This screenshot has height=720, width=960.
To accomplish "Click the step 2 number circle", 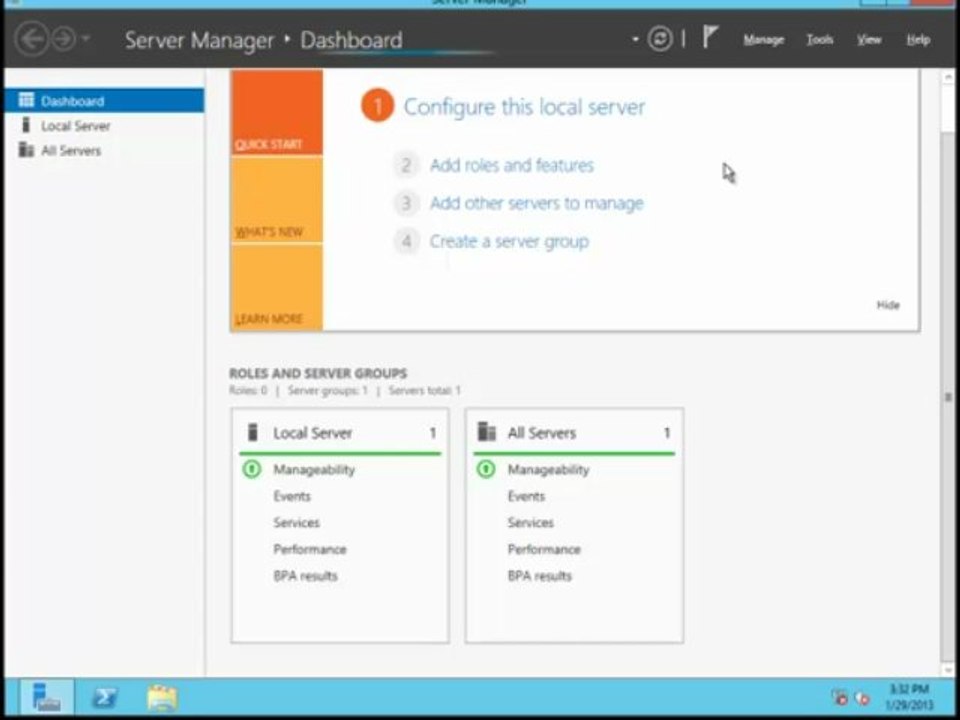I will [406, 165].
